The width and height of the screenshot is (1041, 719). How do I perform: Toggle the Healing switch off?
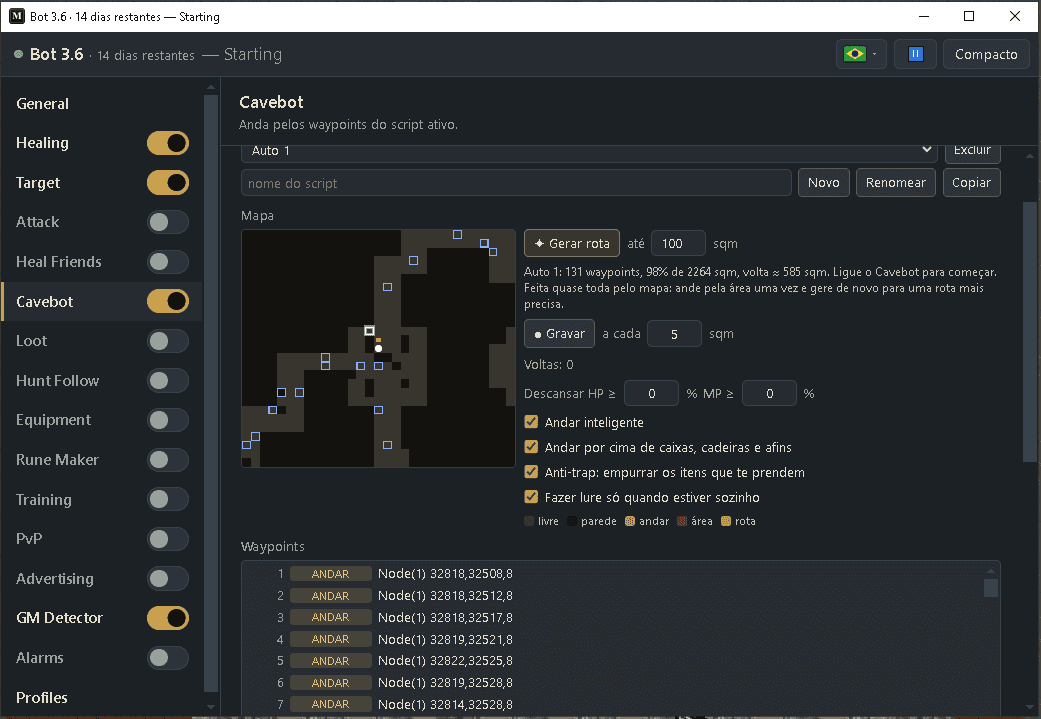click(168, 143)
